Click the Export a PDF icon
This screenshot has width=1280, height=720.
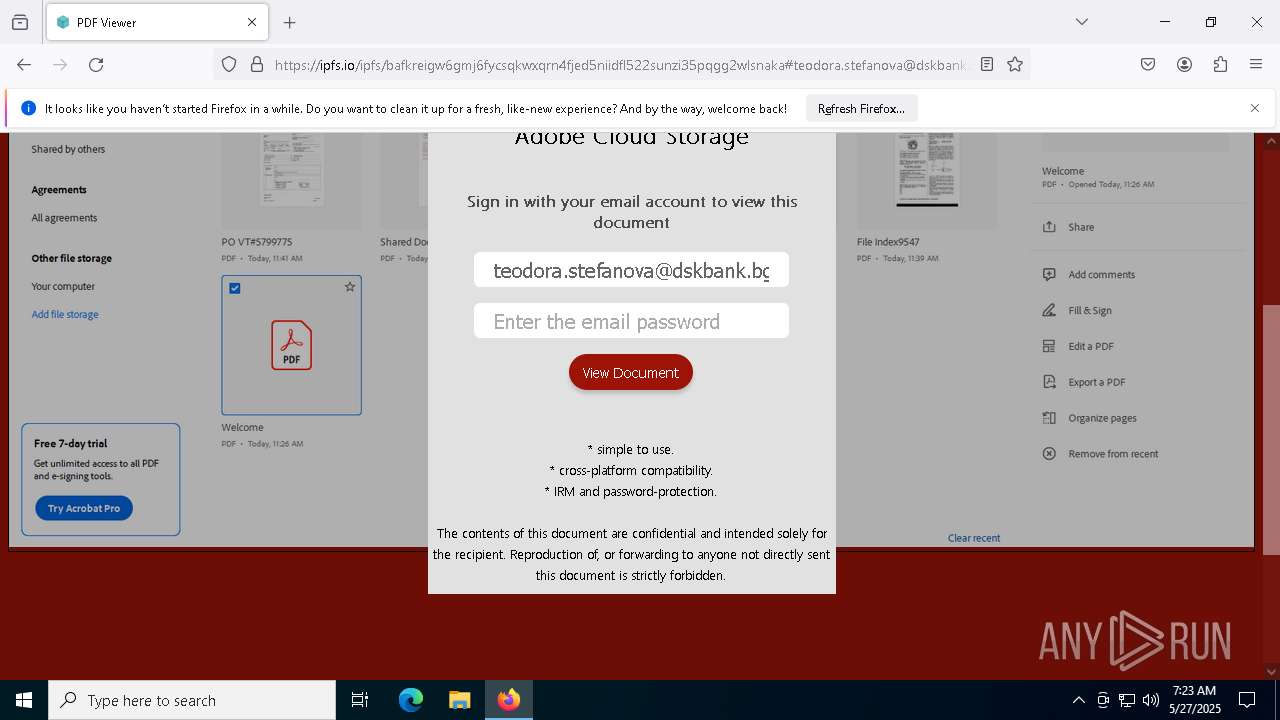[1049, 382]
